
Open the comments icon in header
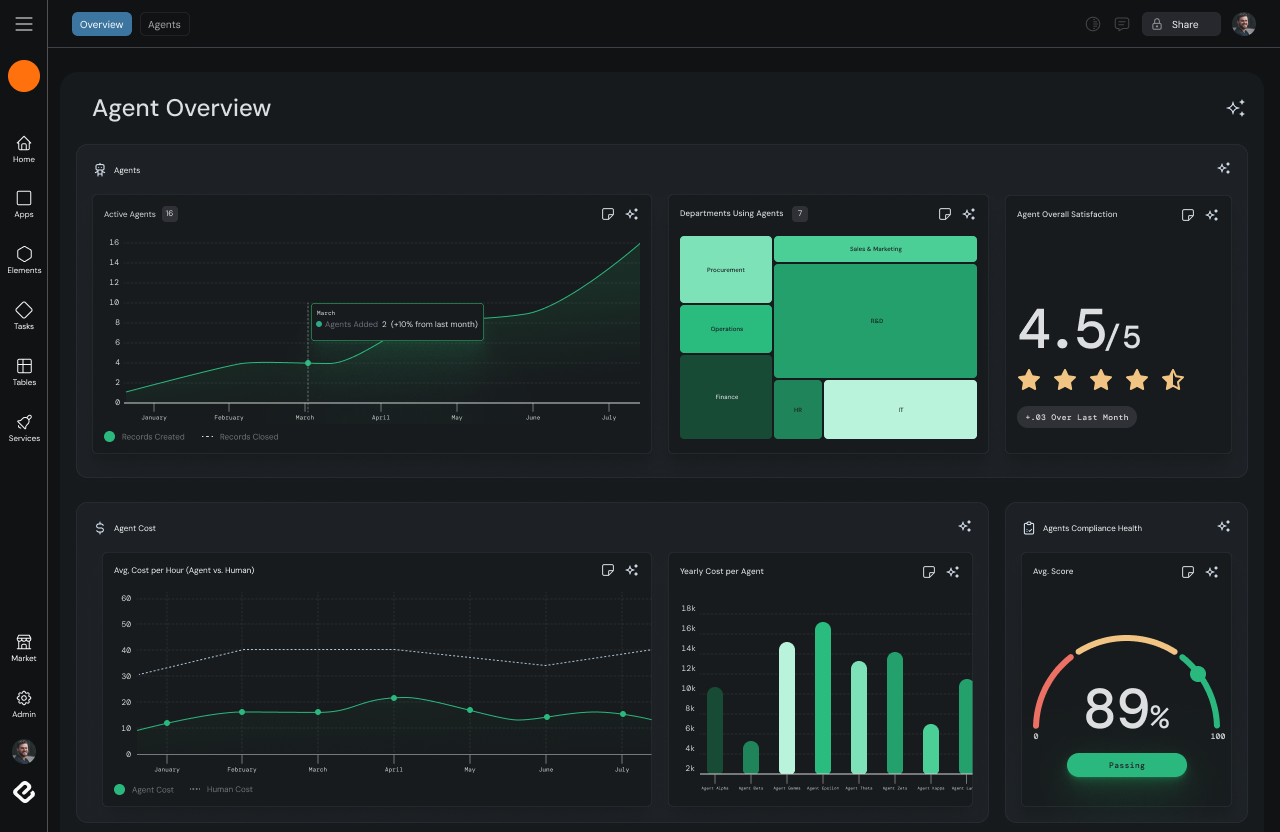tap(1122, 24)
